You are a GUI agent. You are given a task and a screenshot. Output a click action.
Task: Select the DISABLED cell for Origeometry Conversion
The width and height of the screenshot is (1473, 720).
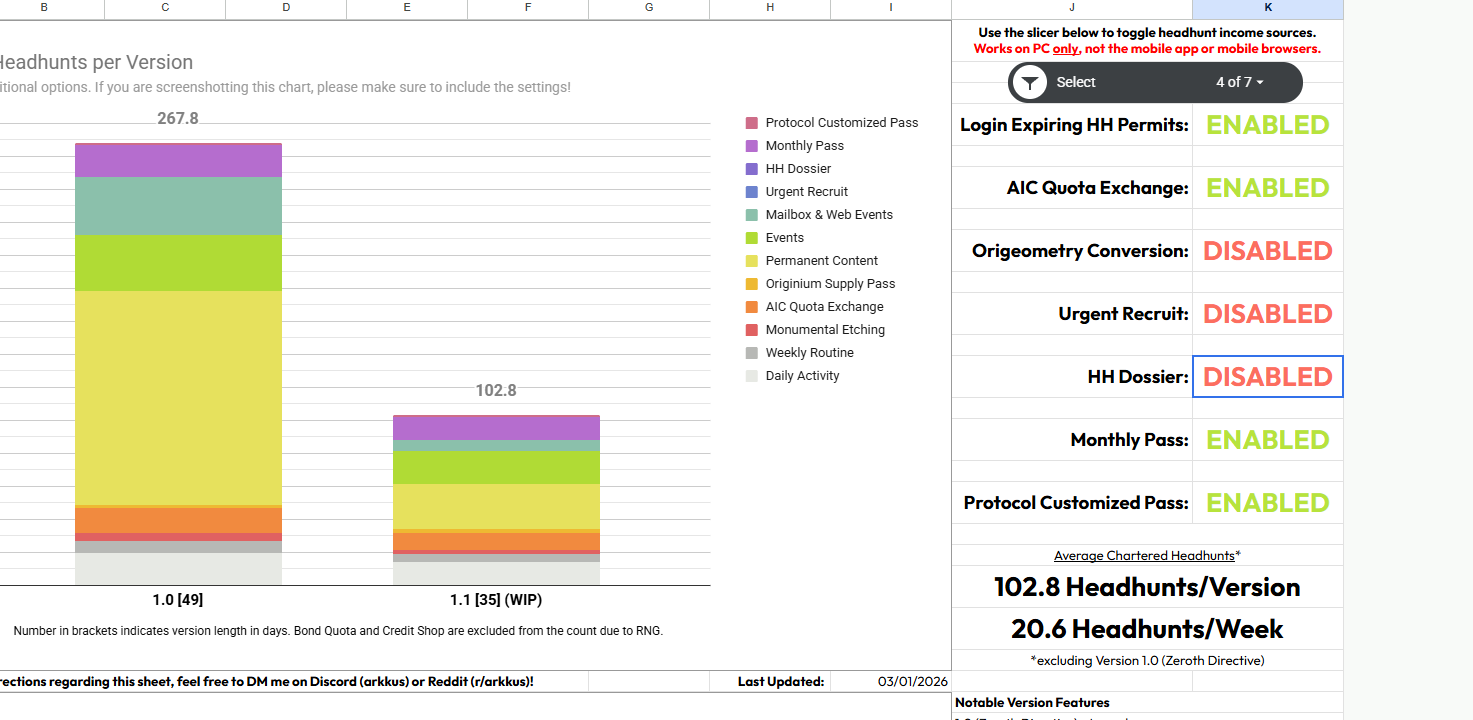pos(1268,251)
